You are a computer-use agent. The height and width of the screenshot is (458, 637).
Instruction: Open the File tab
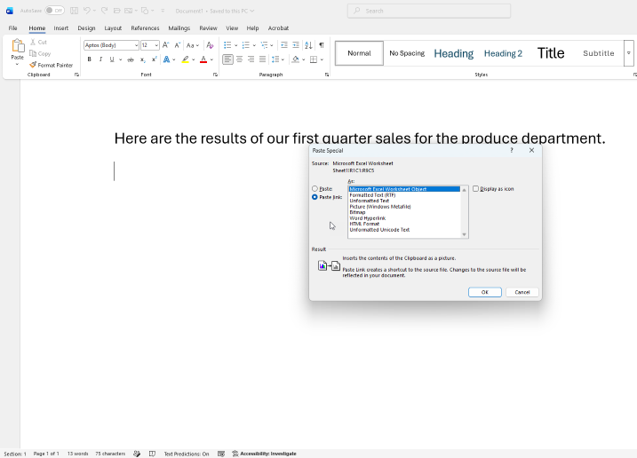[x=13, y=28]
